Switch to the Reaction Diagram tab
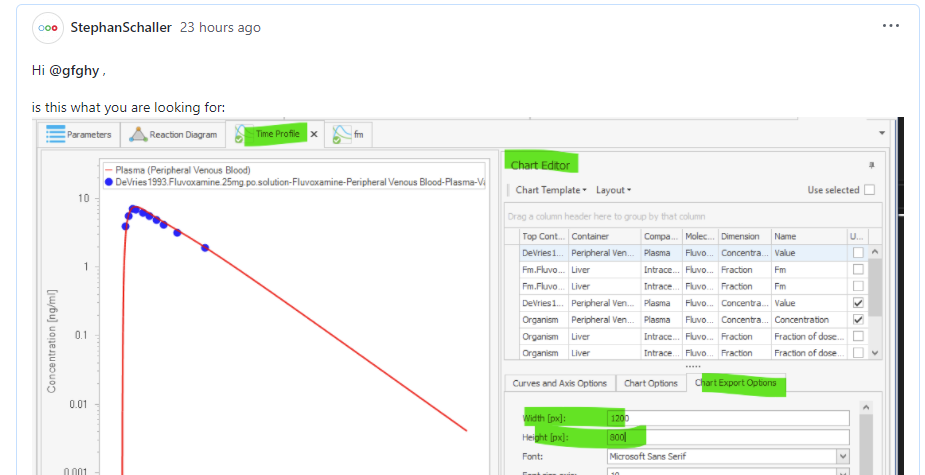Image resolution: width=925 pixels, height=475 pixels. click(x=173, y=135)
